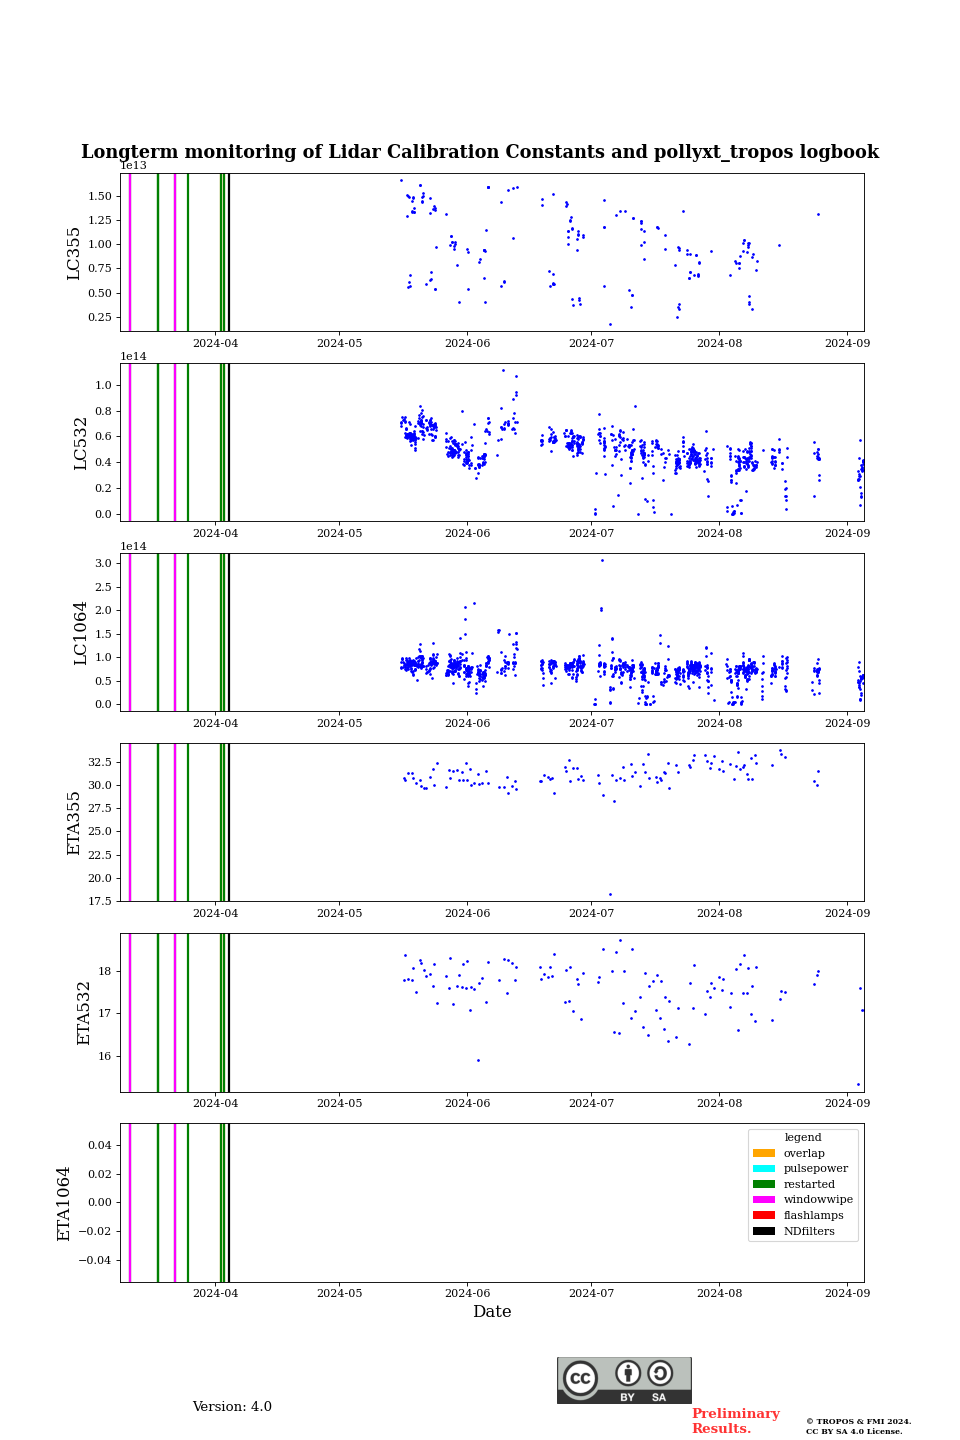Click the 'CC BY SA 4.0 License.' text
This screenshot has height=1440, width=960.
point(854,1431)
